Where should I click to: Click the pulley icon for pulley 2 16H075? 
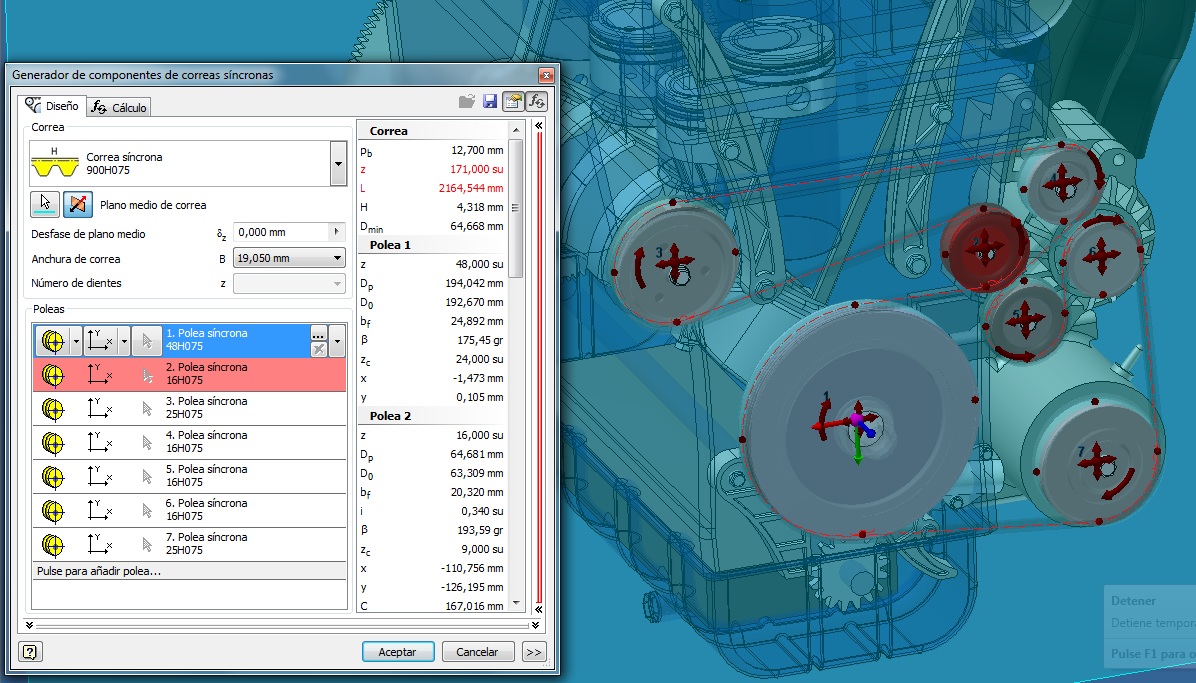[x=53, y=375]
